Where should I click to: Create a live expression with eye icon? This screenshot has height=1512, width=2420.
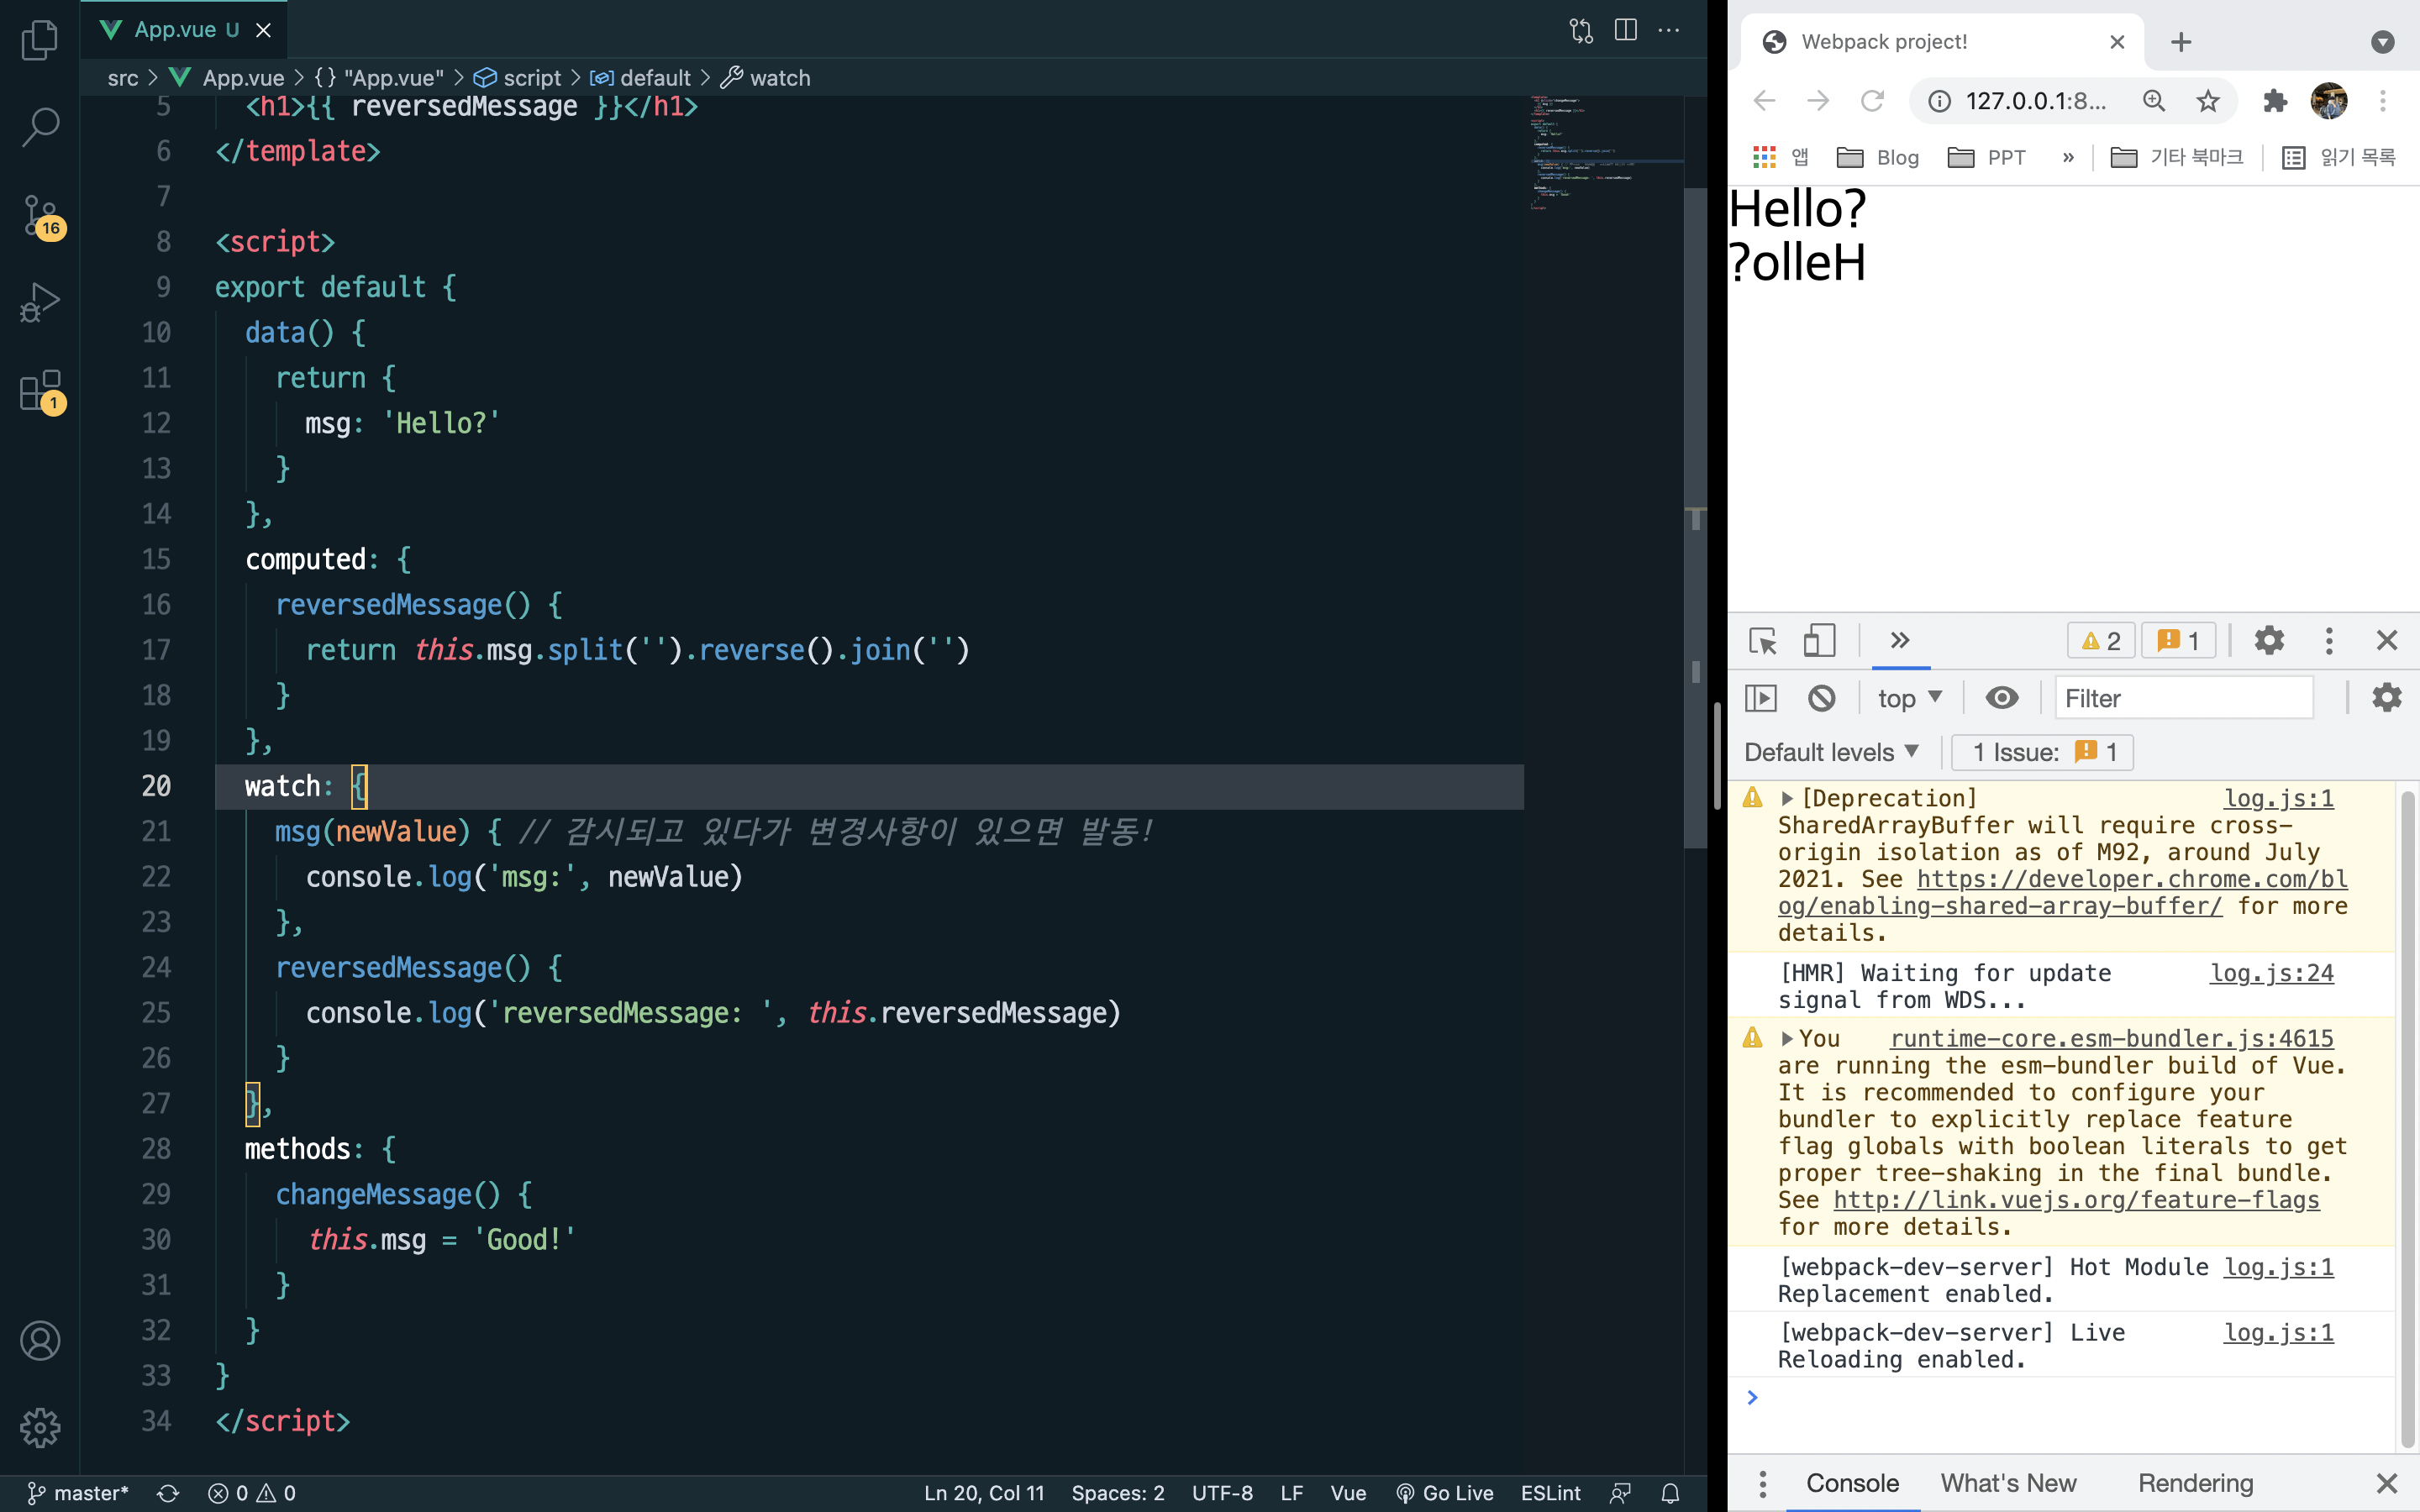(x=2002, y=698)
